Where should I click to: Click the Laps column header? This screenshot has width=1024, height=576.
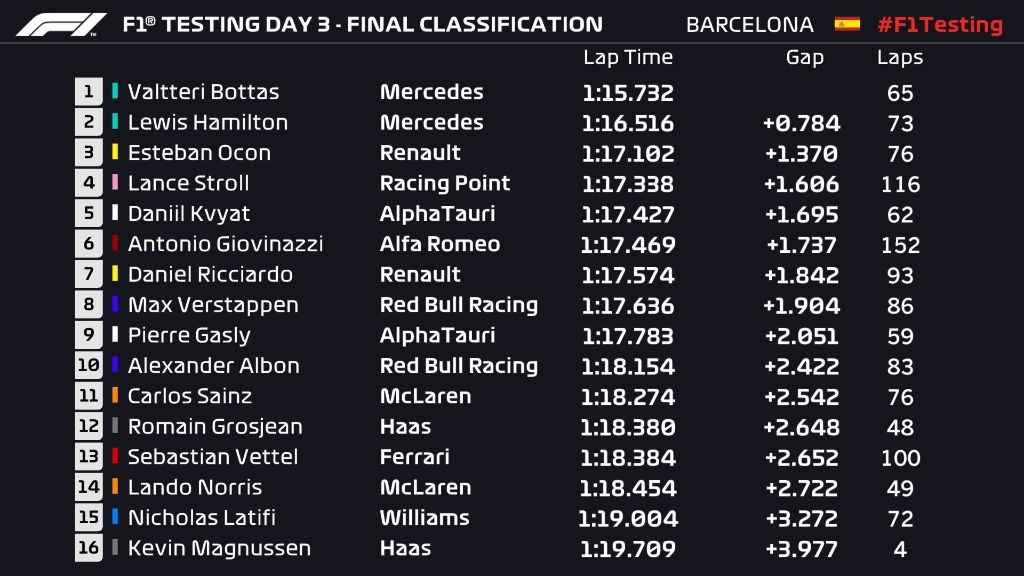(x=900, y=57)
